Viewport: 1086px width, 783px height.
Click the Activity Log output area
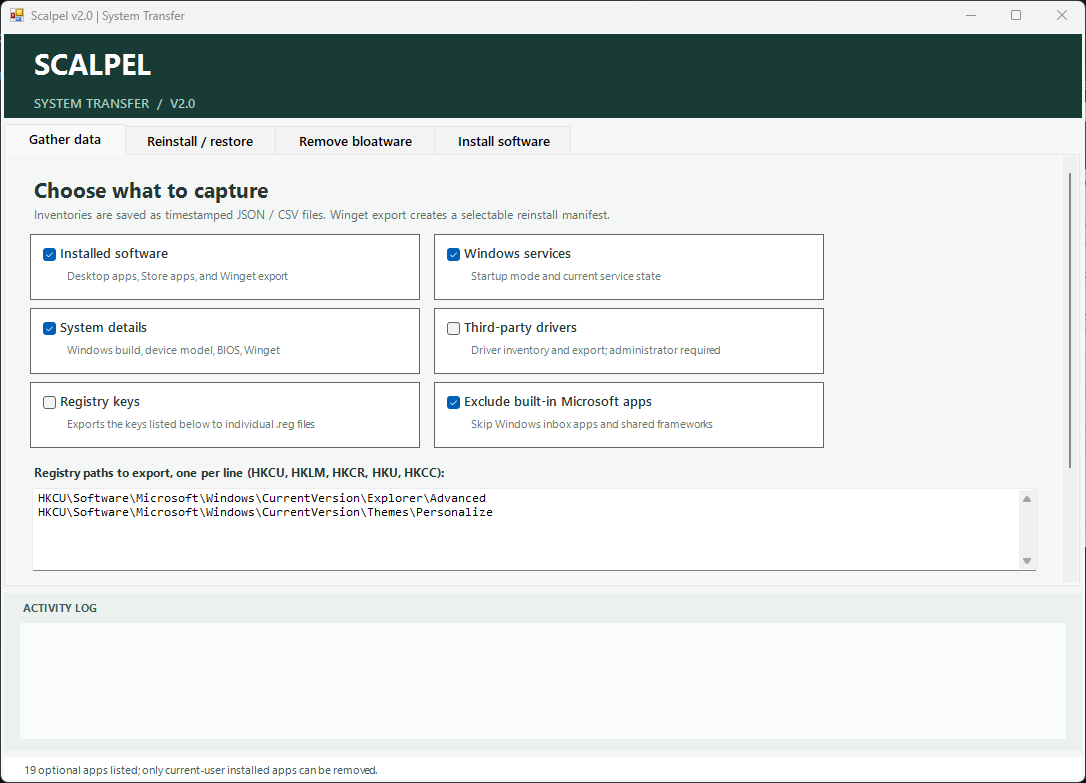[542, 681]
